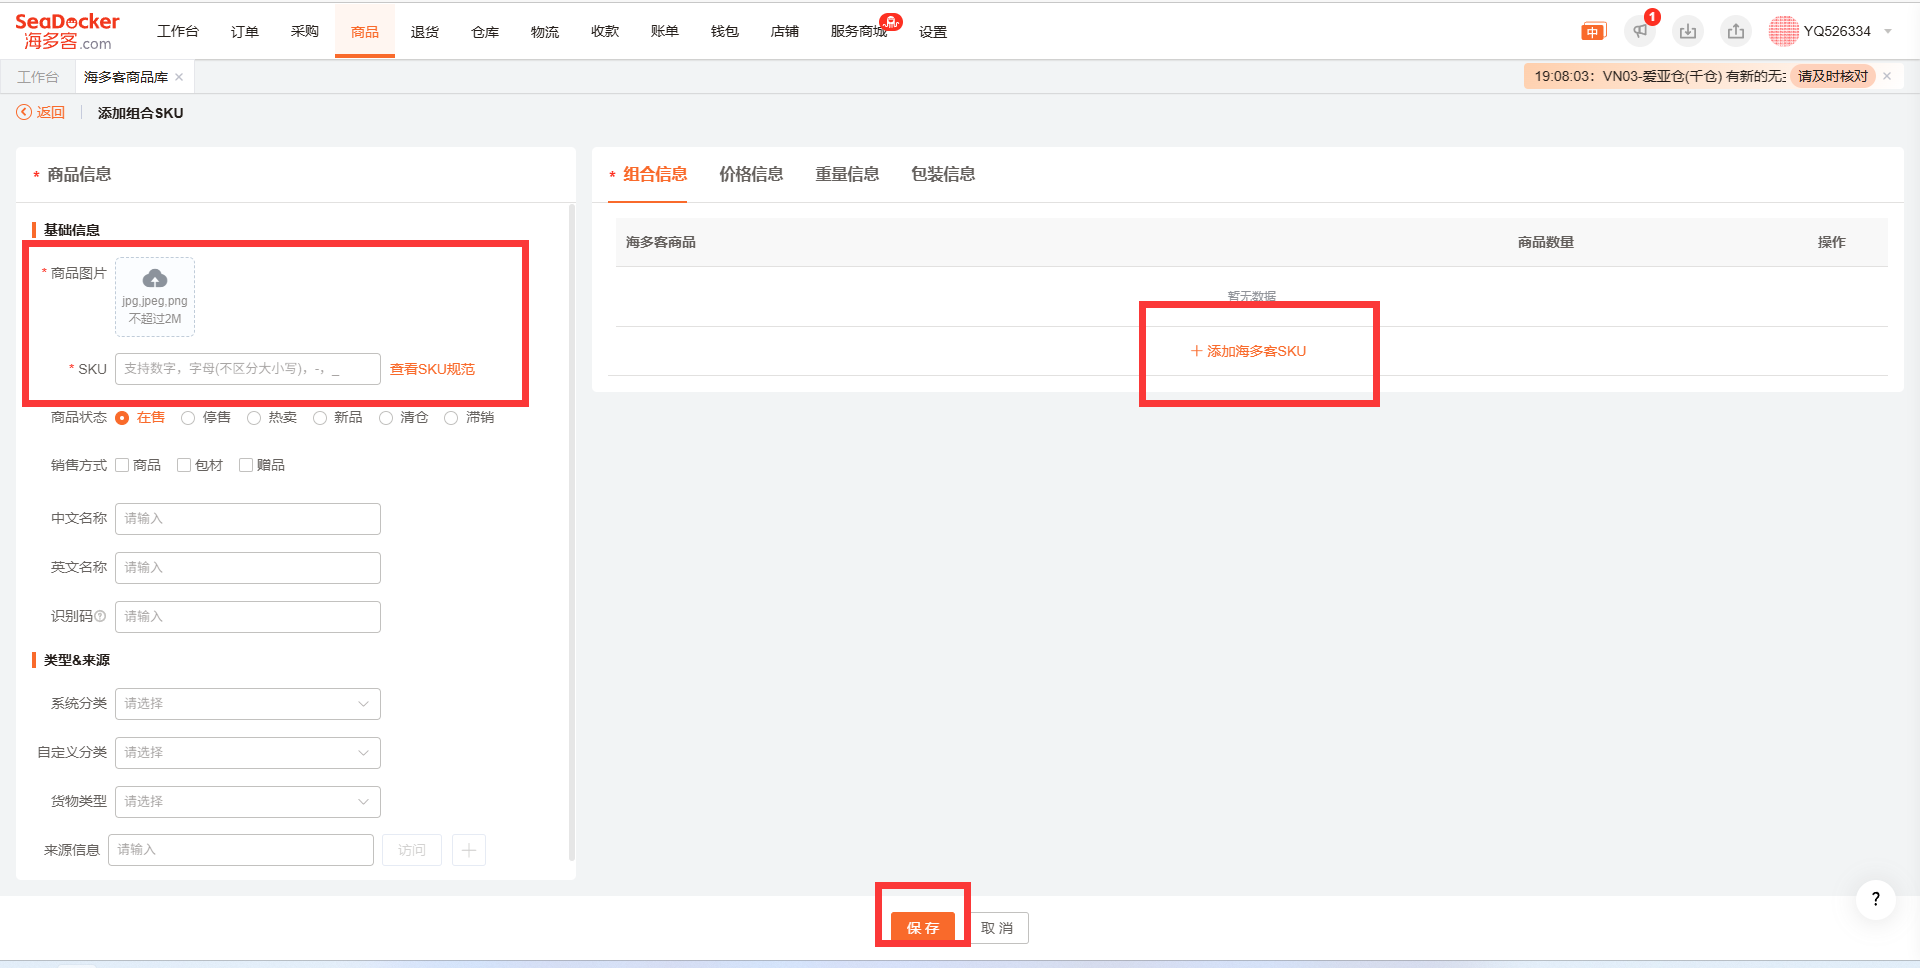The height and width of the screenshot is (968, 1920).
Task: Expand the 系统分类 dropdown
Action: coord(247,704)
